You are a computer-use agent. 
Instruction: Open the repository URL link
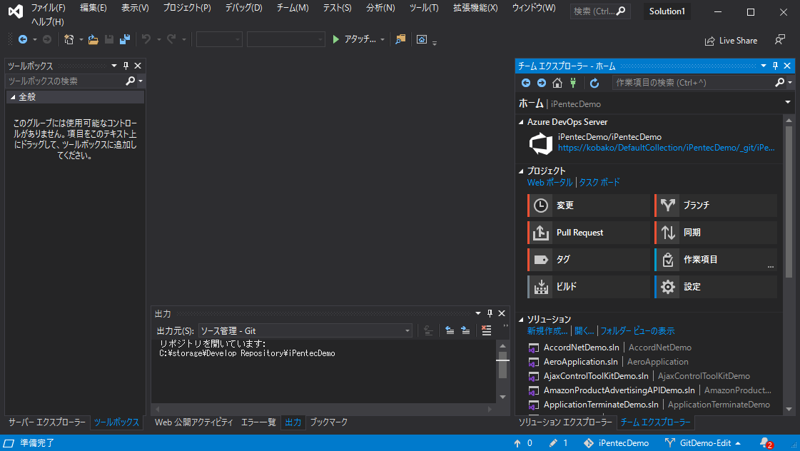click(666, 147)
